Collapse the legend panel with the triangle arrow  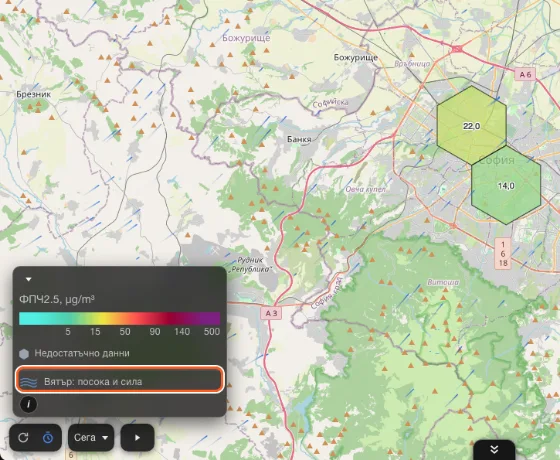[29, 279]
